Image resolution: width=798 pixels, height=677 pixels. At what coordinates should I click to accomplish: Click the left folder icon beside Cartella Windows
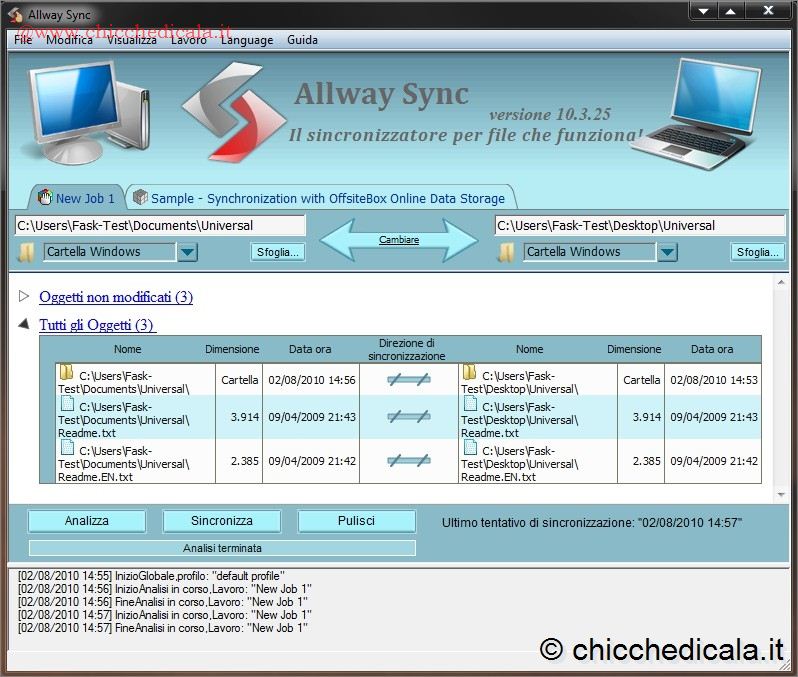[26, 252]
